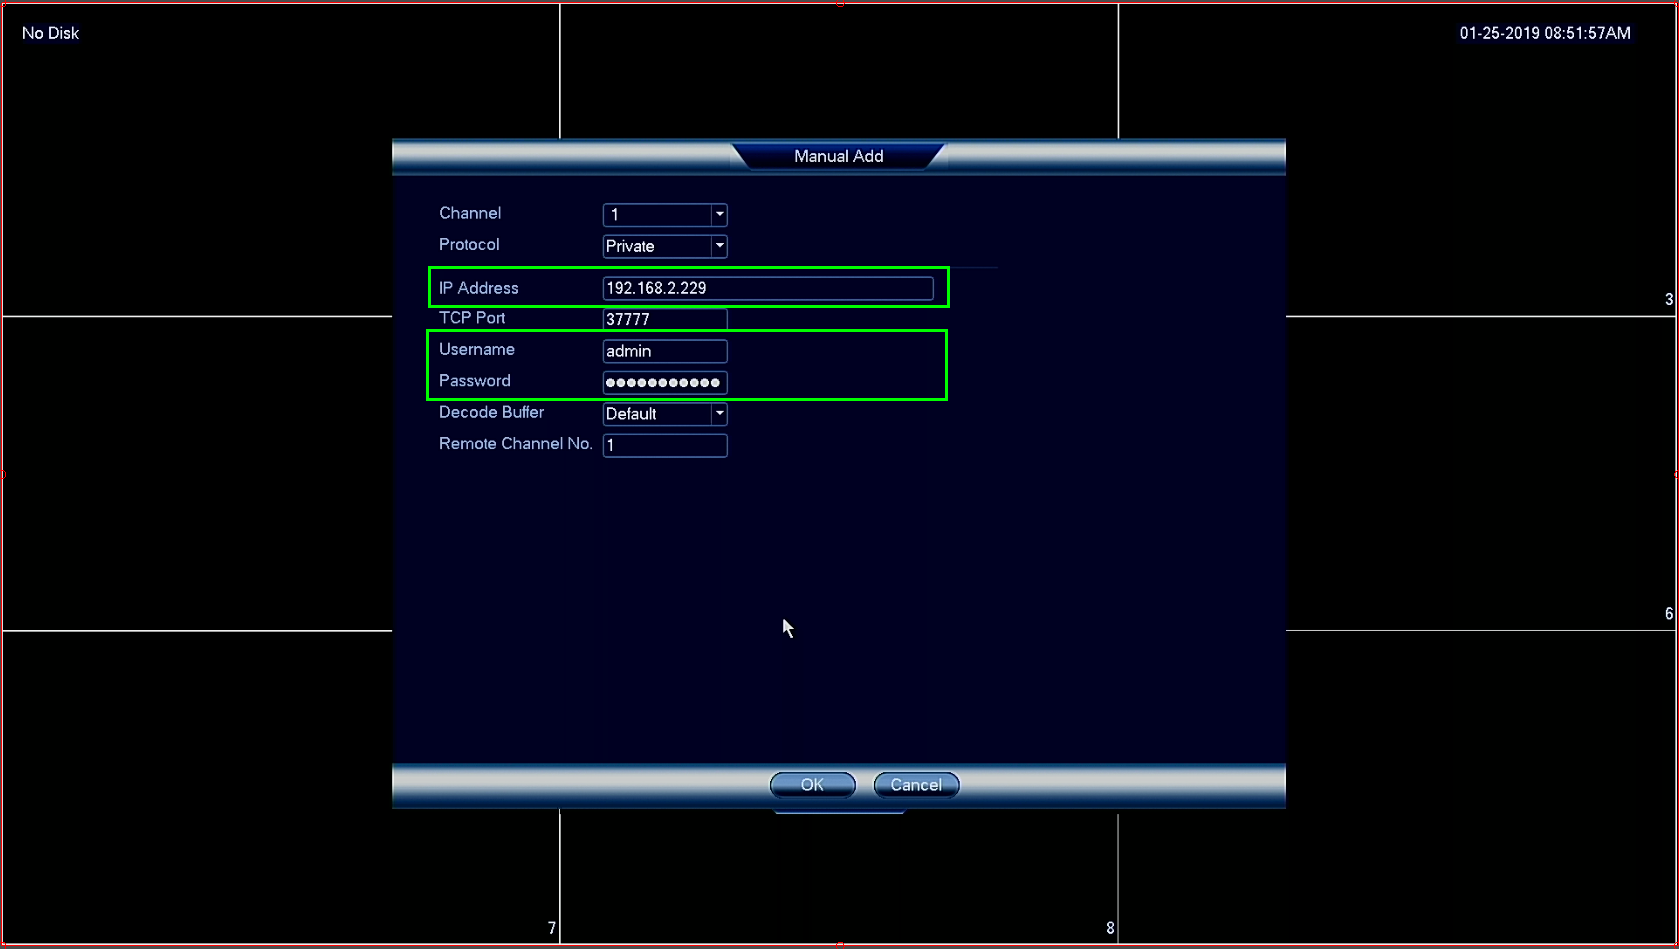Image resolution: width=1679 pixels, height=949 pixels.
Task: Click the Remote Channel No. field
Action: (x=665, y=445)
